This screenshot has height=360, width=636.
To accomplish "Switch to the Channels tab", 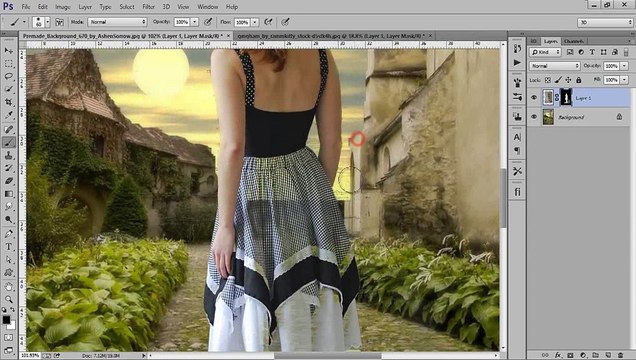I will pyautogui.click(x=574, y=41).
